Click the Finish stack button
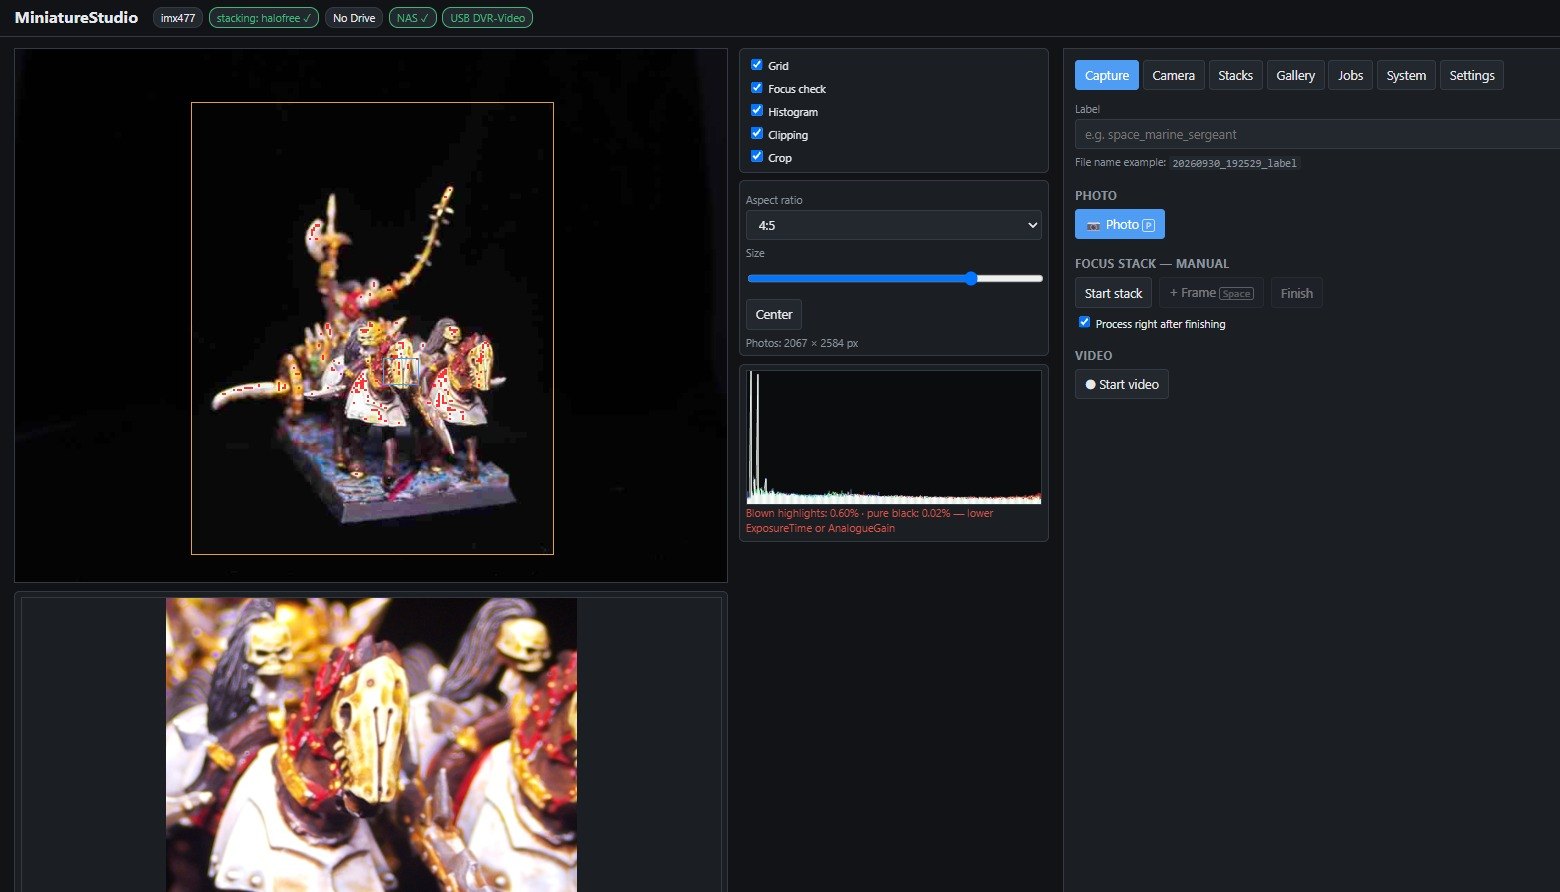The image size is (1560, 892). (x=1296, y=293)
